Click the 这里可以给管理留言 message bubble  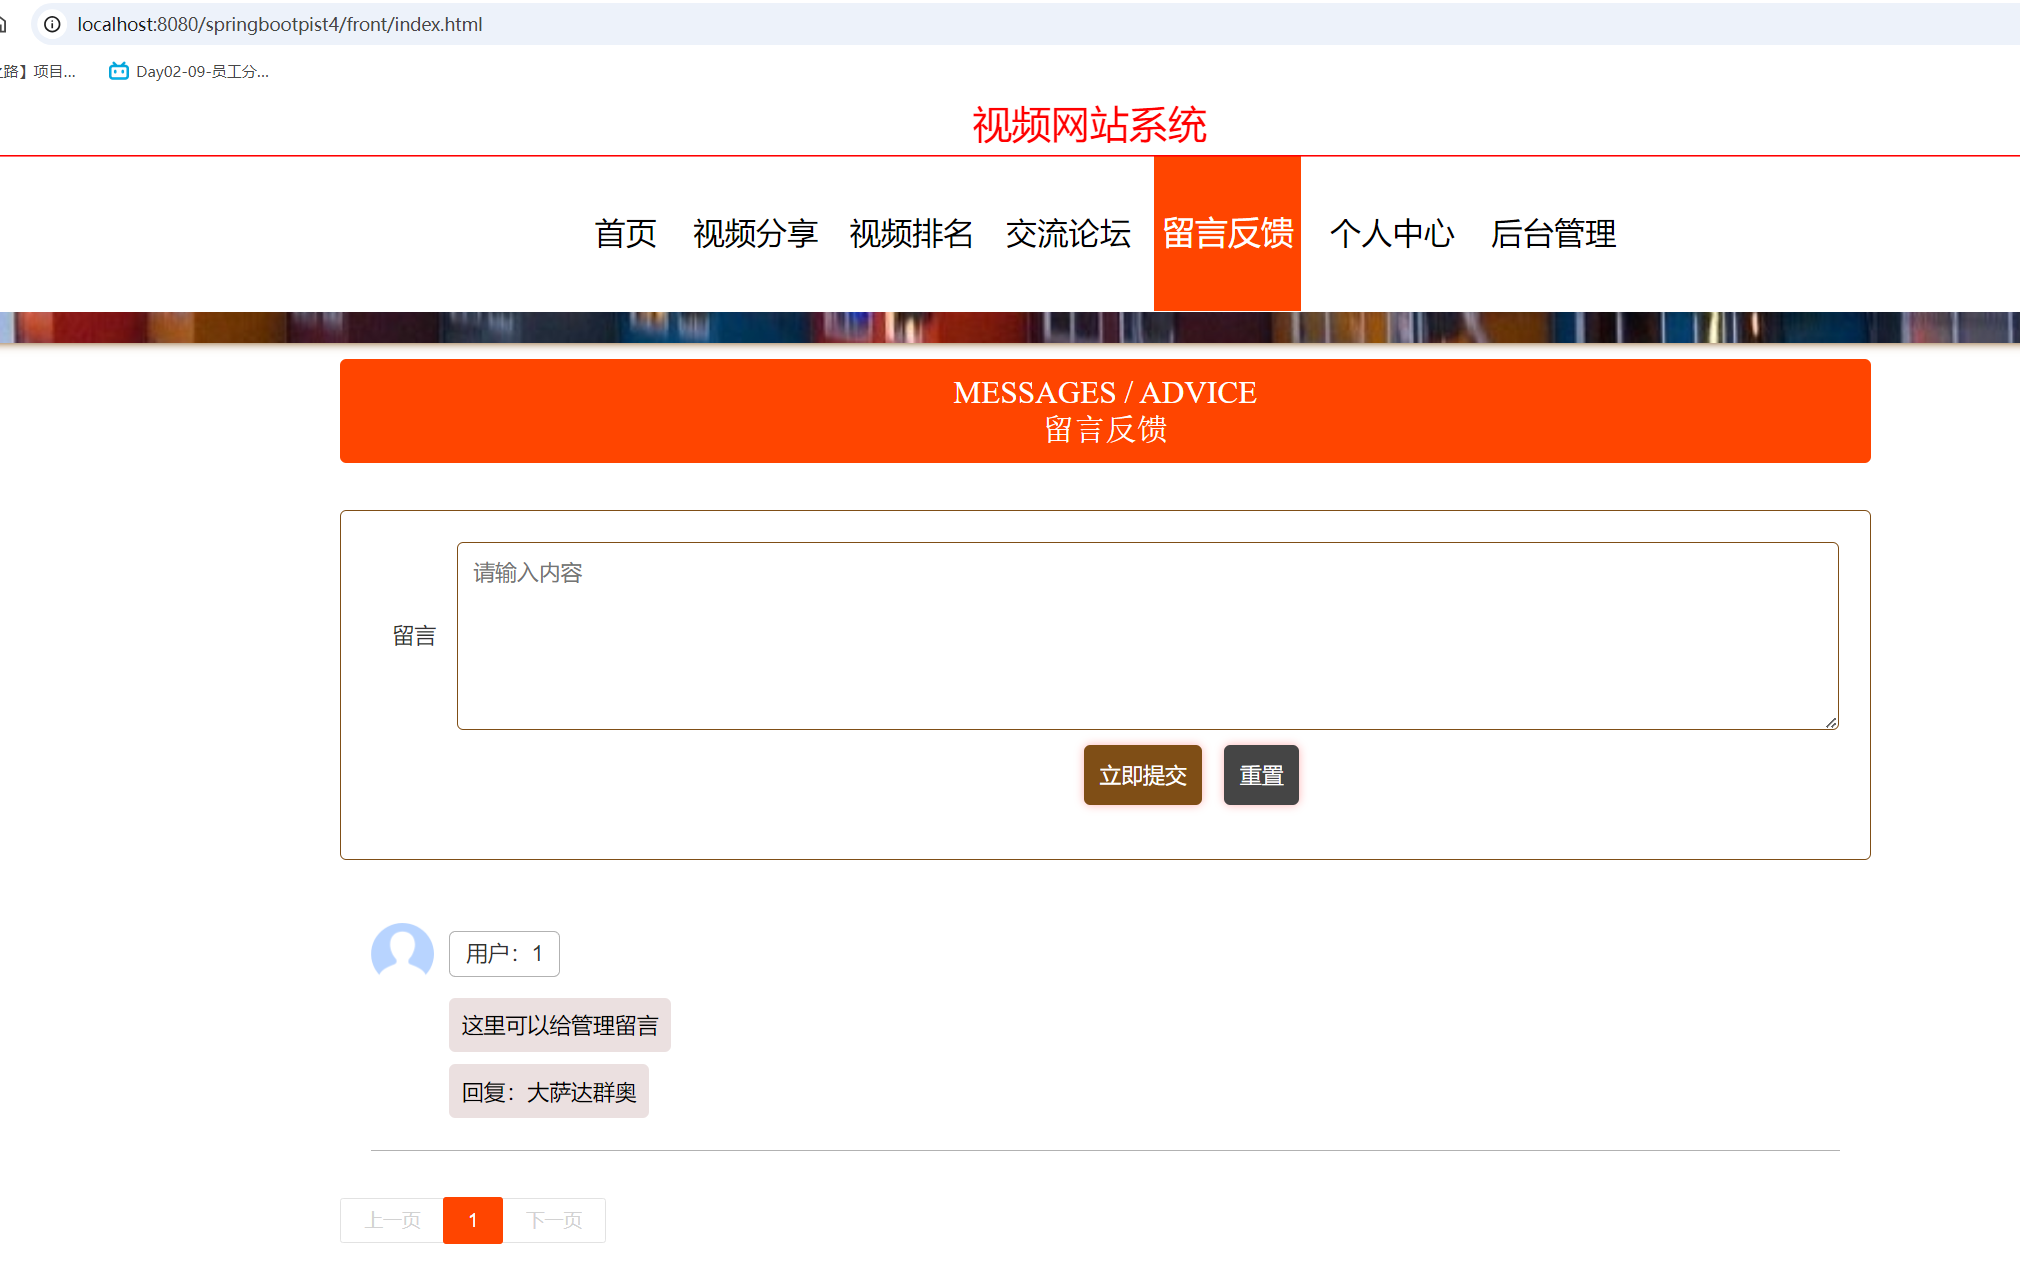tap(559, 1025)
